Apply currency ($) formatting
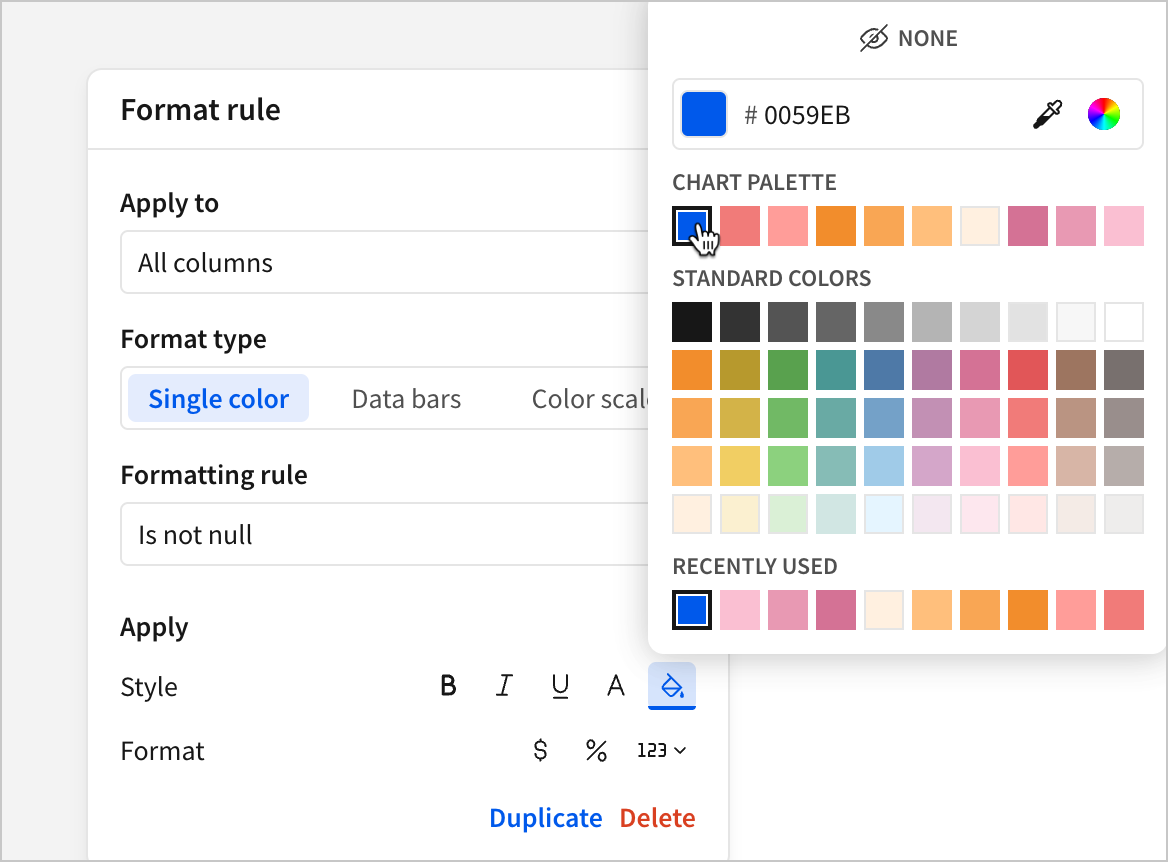 point(541,750)
